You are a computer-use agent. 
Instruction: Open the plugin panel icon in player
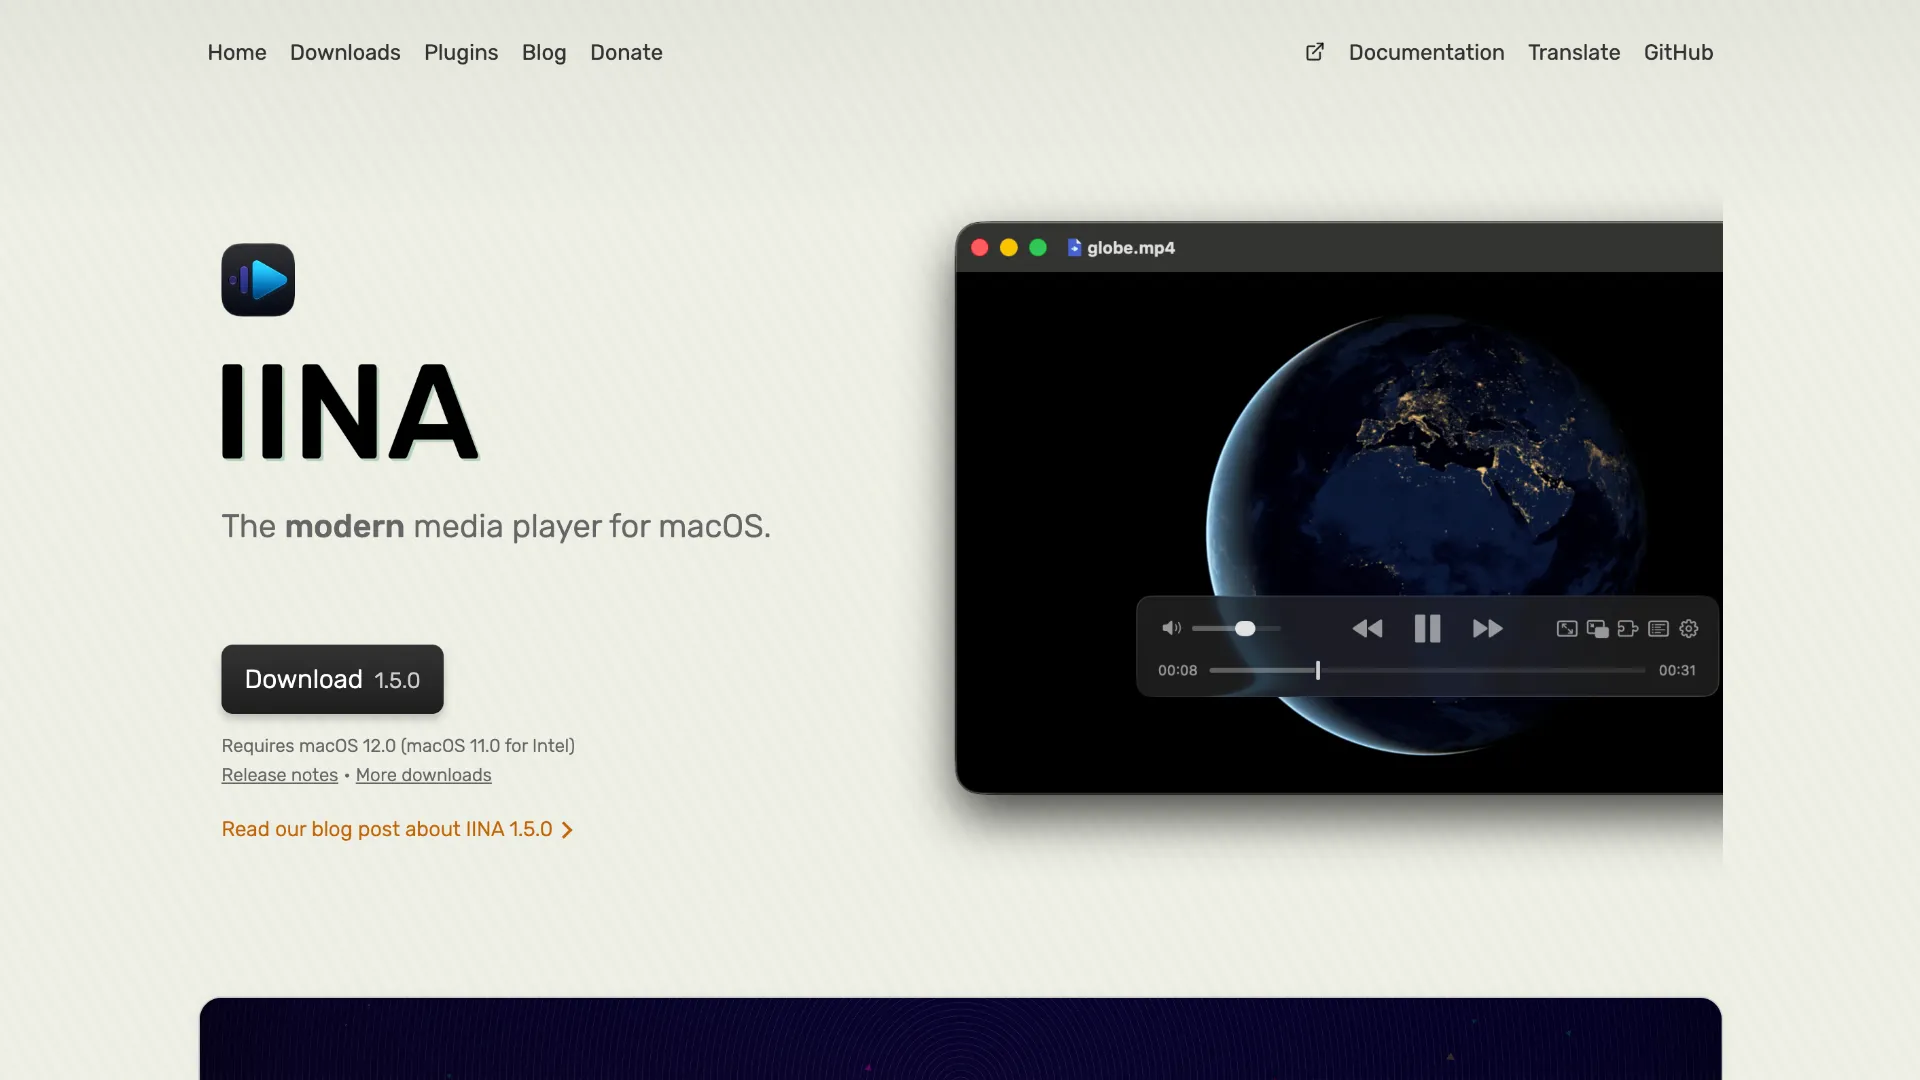[x=1628, y=628]
